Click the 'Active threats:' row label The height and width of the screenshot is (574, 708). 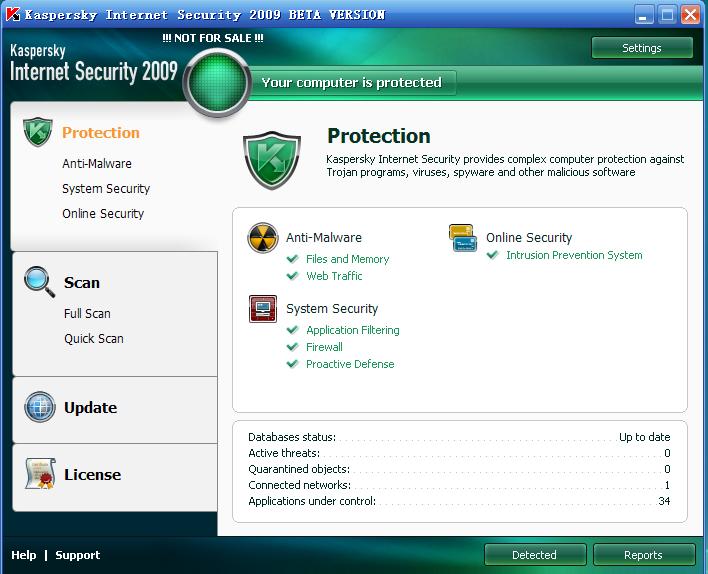[x=284, y=453]
